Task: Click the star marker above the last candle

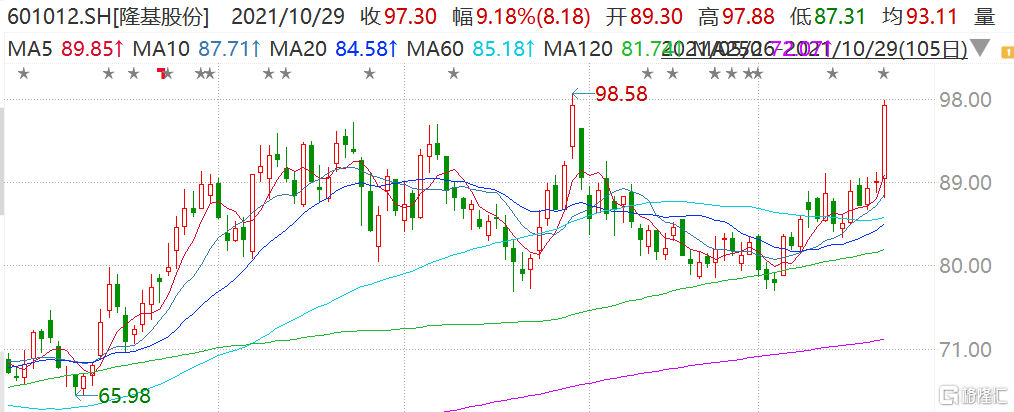Action: click(x=883, y=74)
